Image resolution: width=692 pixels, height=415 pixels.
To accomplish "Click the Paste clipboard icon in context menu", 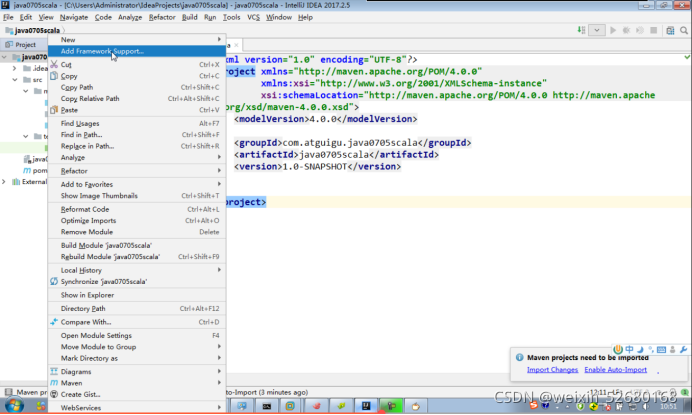I will tap(54, 110).
